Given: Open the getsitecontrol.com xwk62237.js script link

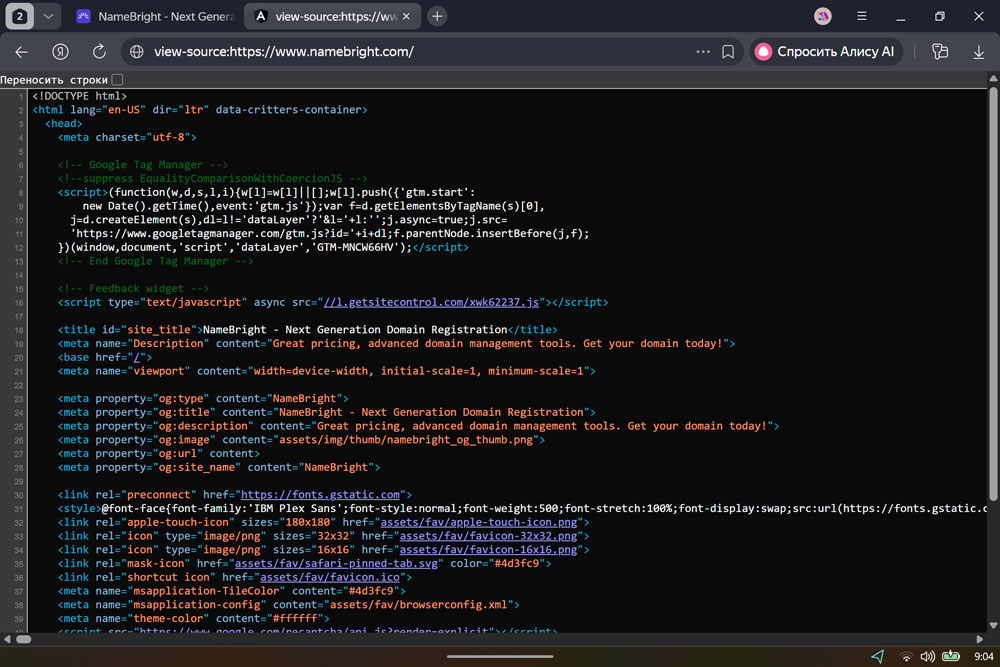Looking at the screenshot, I should (431, 302).
